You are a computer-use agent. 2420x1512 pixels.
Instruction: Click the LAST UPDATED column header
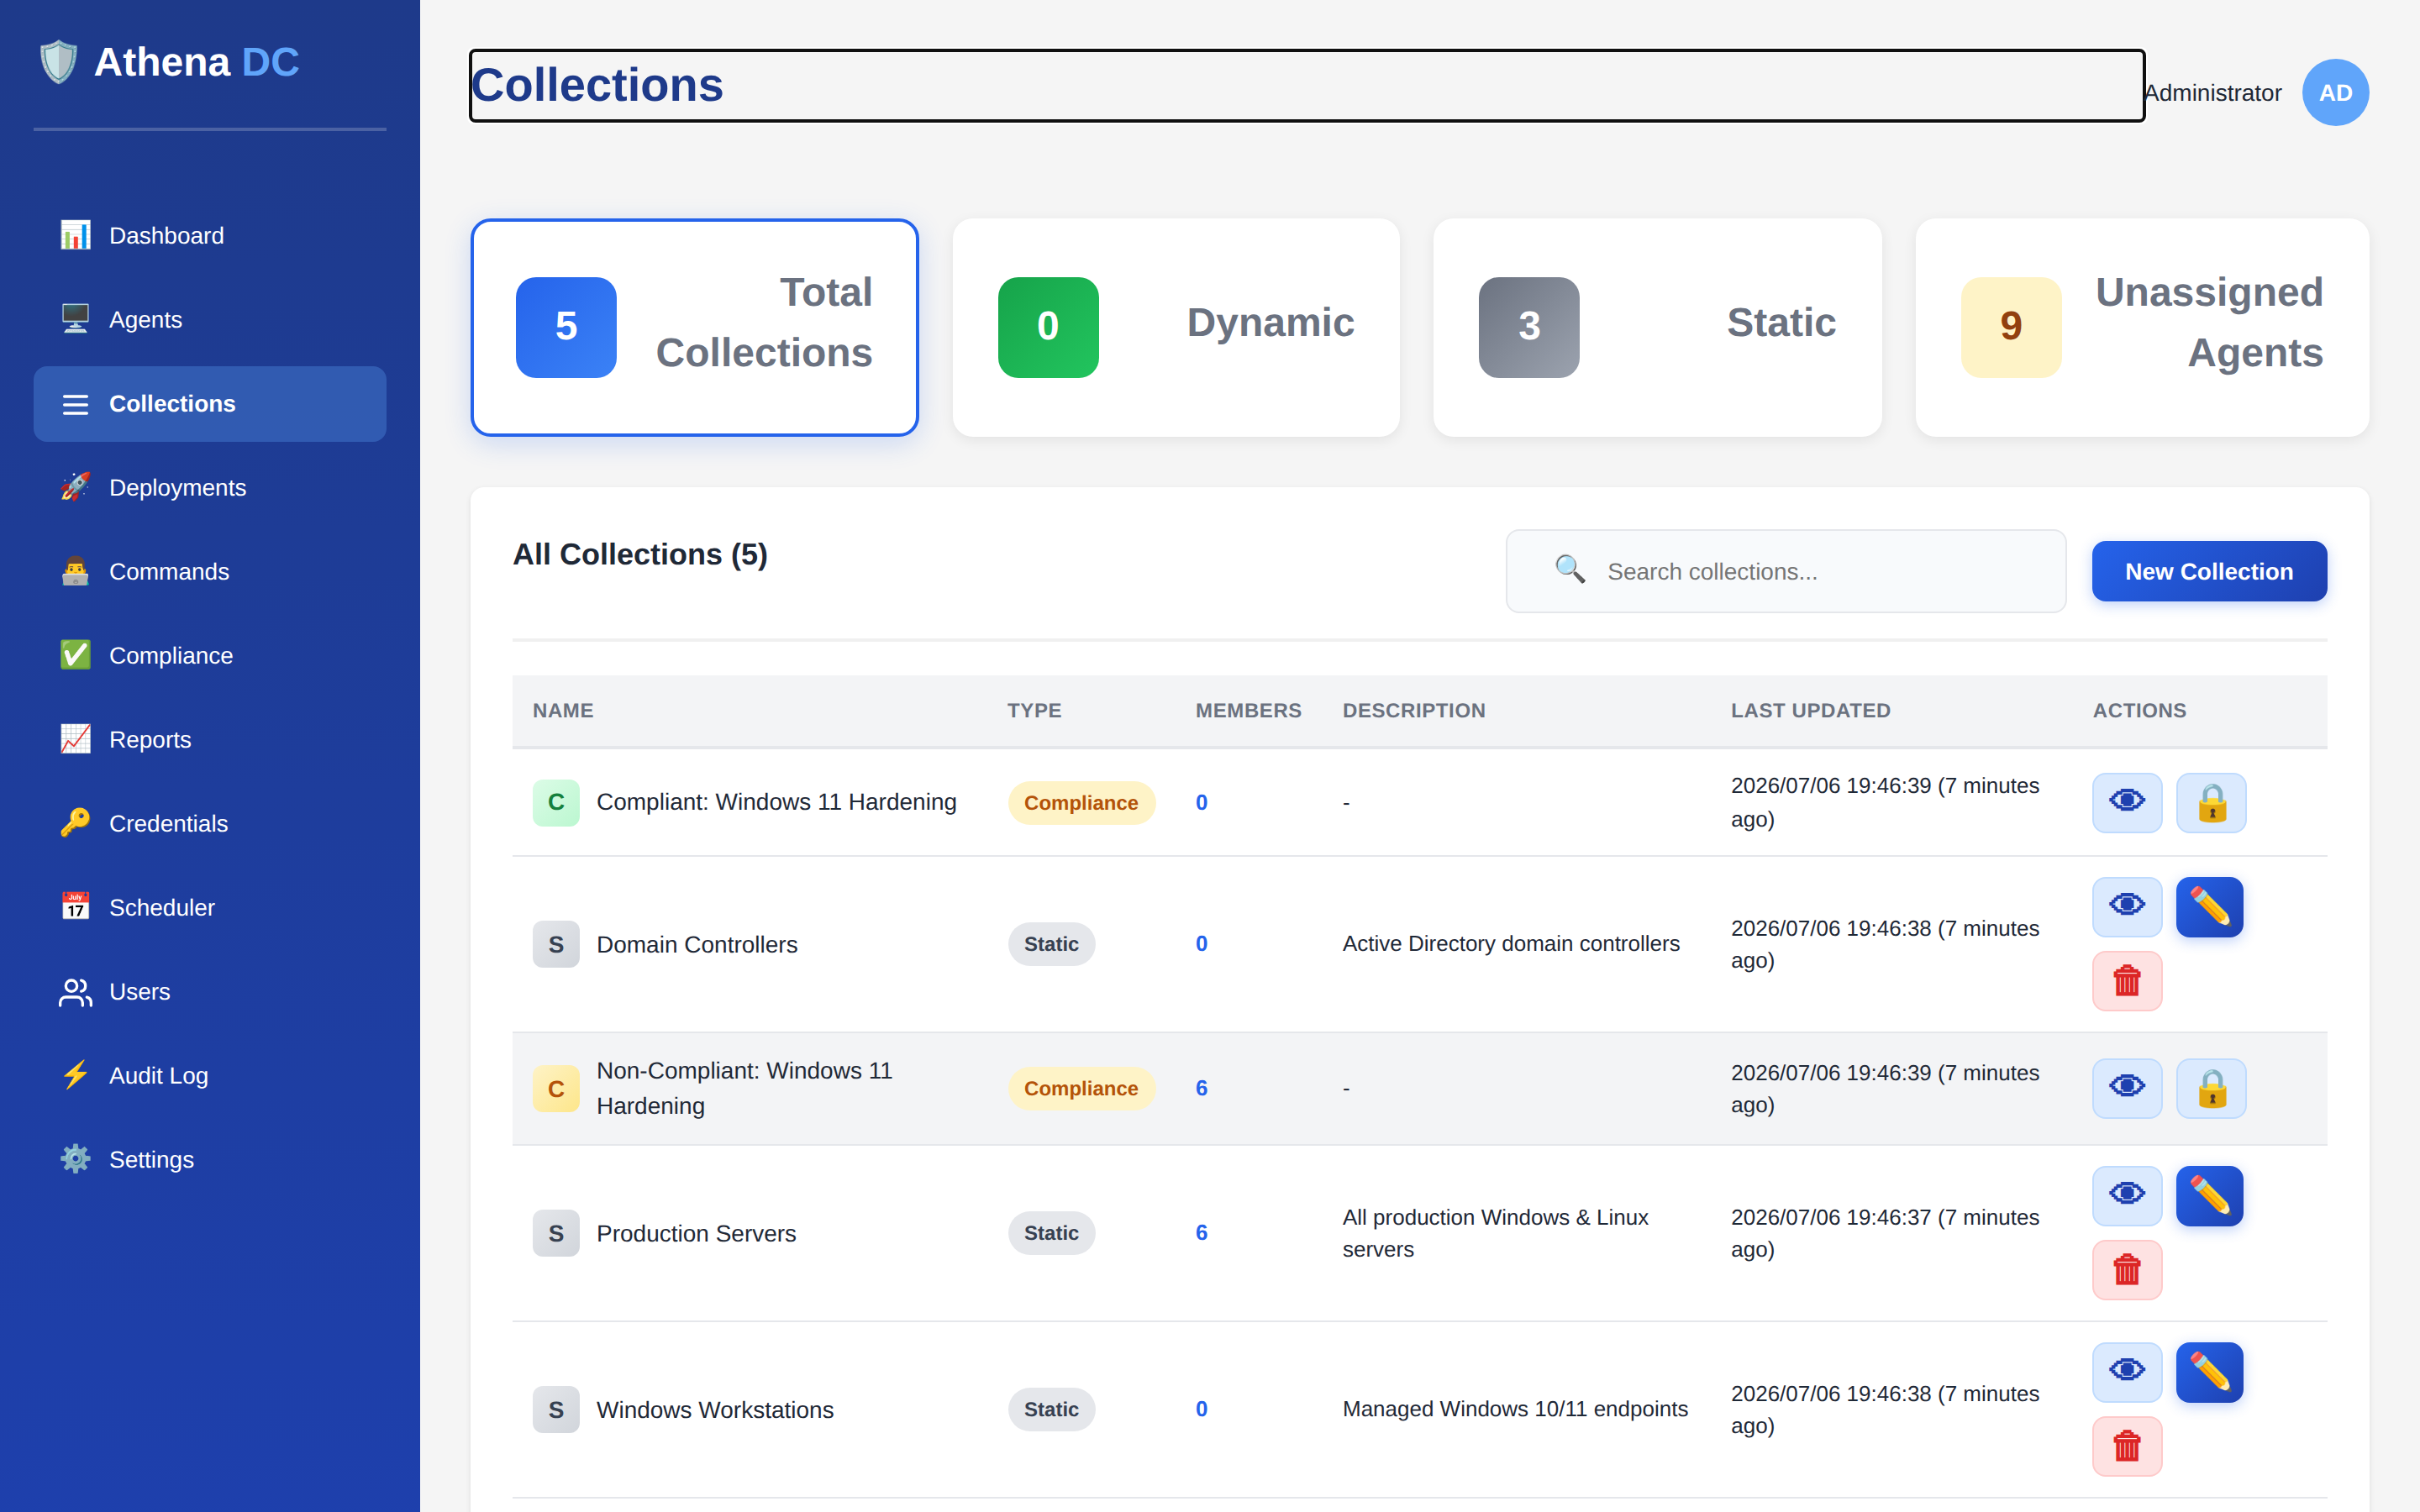pos(1810,710)
